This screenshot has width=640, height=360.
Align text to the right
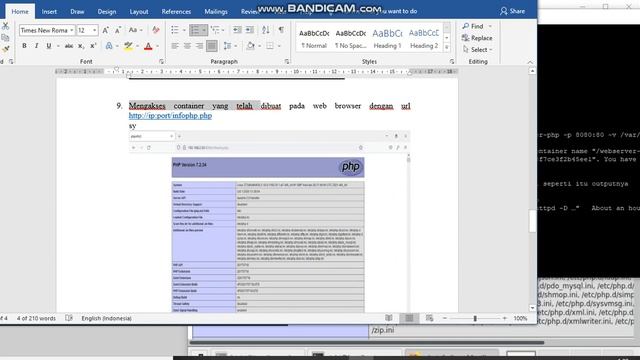pyautogui.click(x=199, y=46)
